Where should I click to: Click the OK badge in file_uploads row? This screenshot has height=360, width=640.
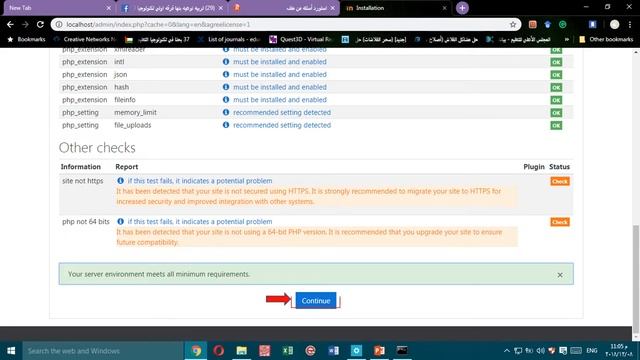(556, 125)
